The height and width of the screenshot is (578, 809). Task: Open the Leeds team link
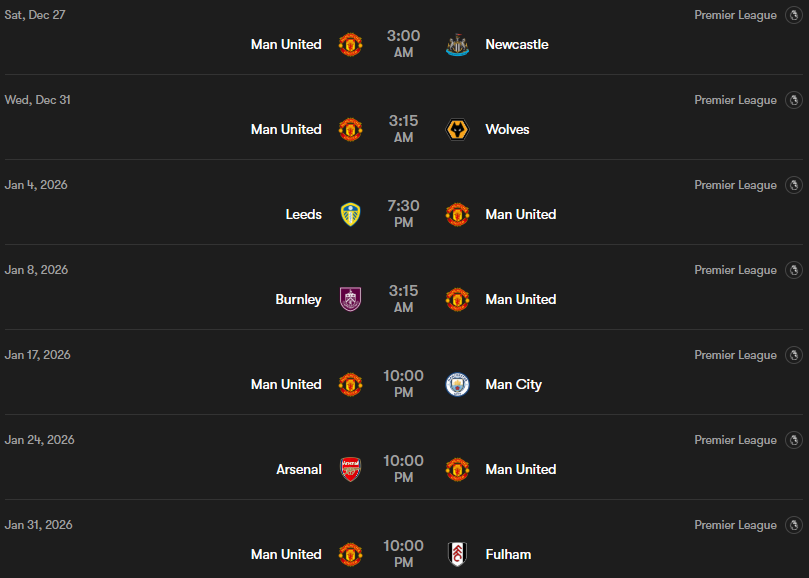[x=304, y=215]
